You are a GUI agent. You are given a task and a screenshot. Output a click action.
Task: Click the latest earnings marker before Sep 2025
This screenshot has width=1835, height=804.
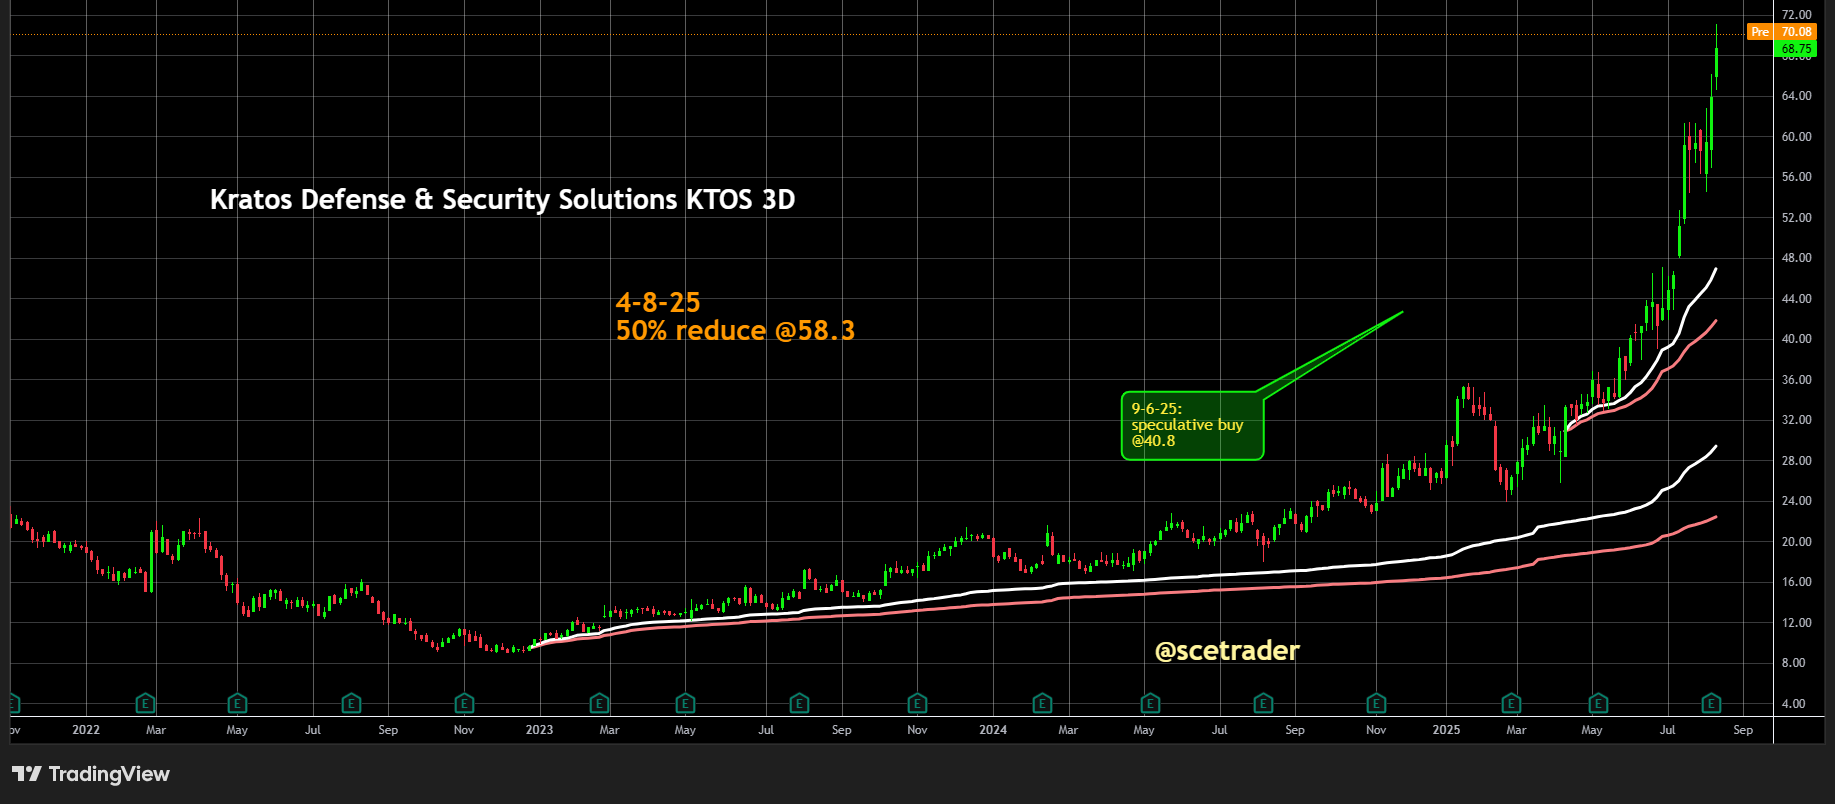pyautogui.click(x=1711, y=703)
